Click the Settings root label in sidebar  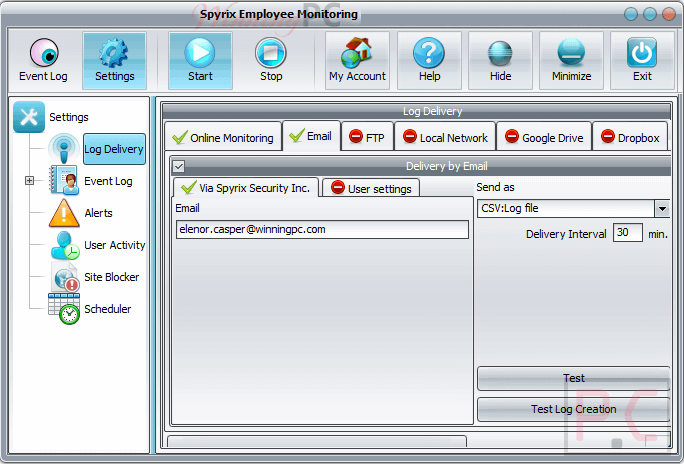tap(69, 117)
